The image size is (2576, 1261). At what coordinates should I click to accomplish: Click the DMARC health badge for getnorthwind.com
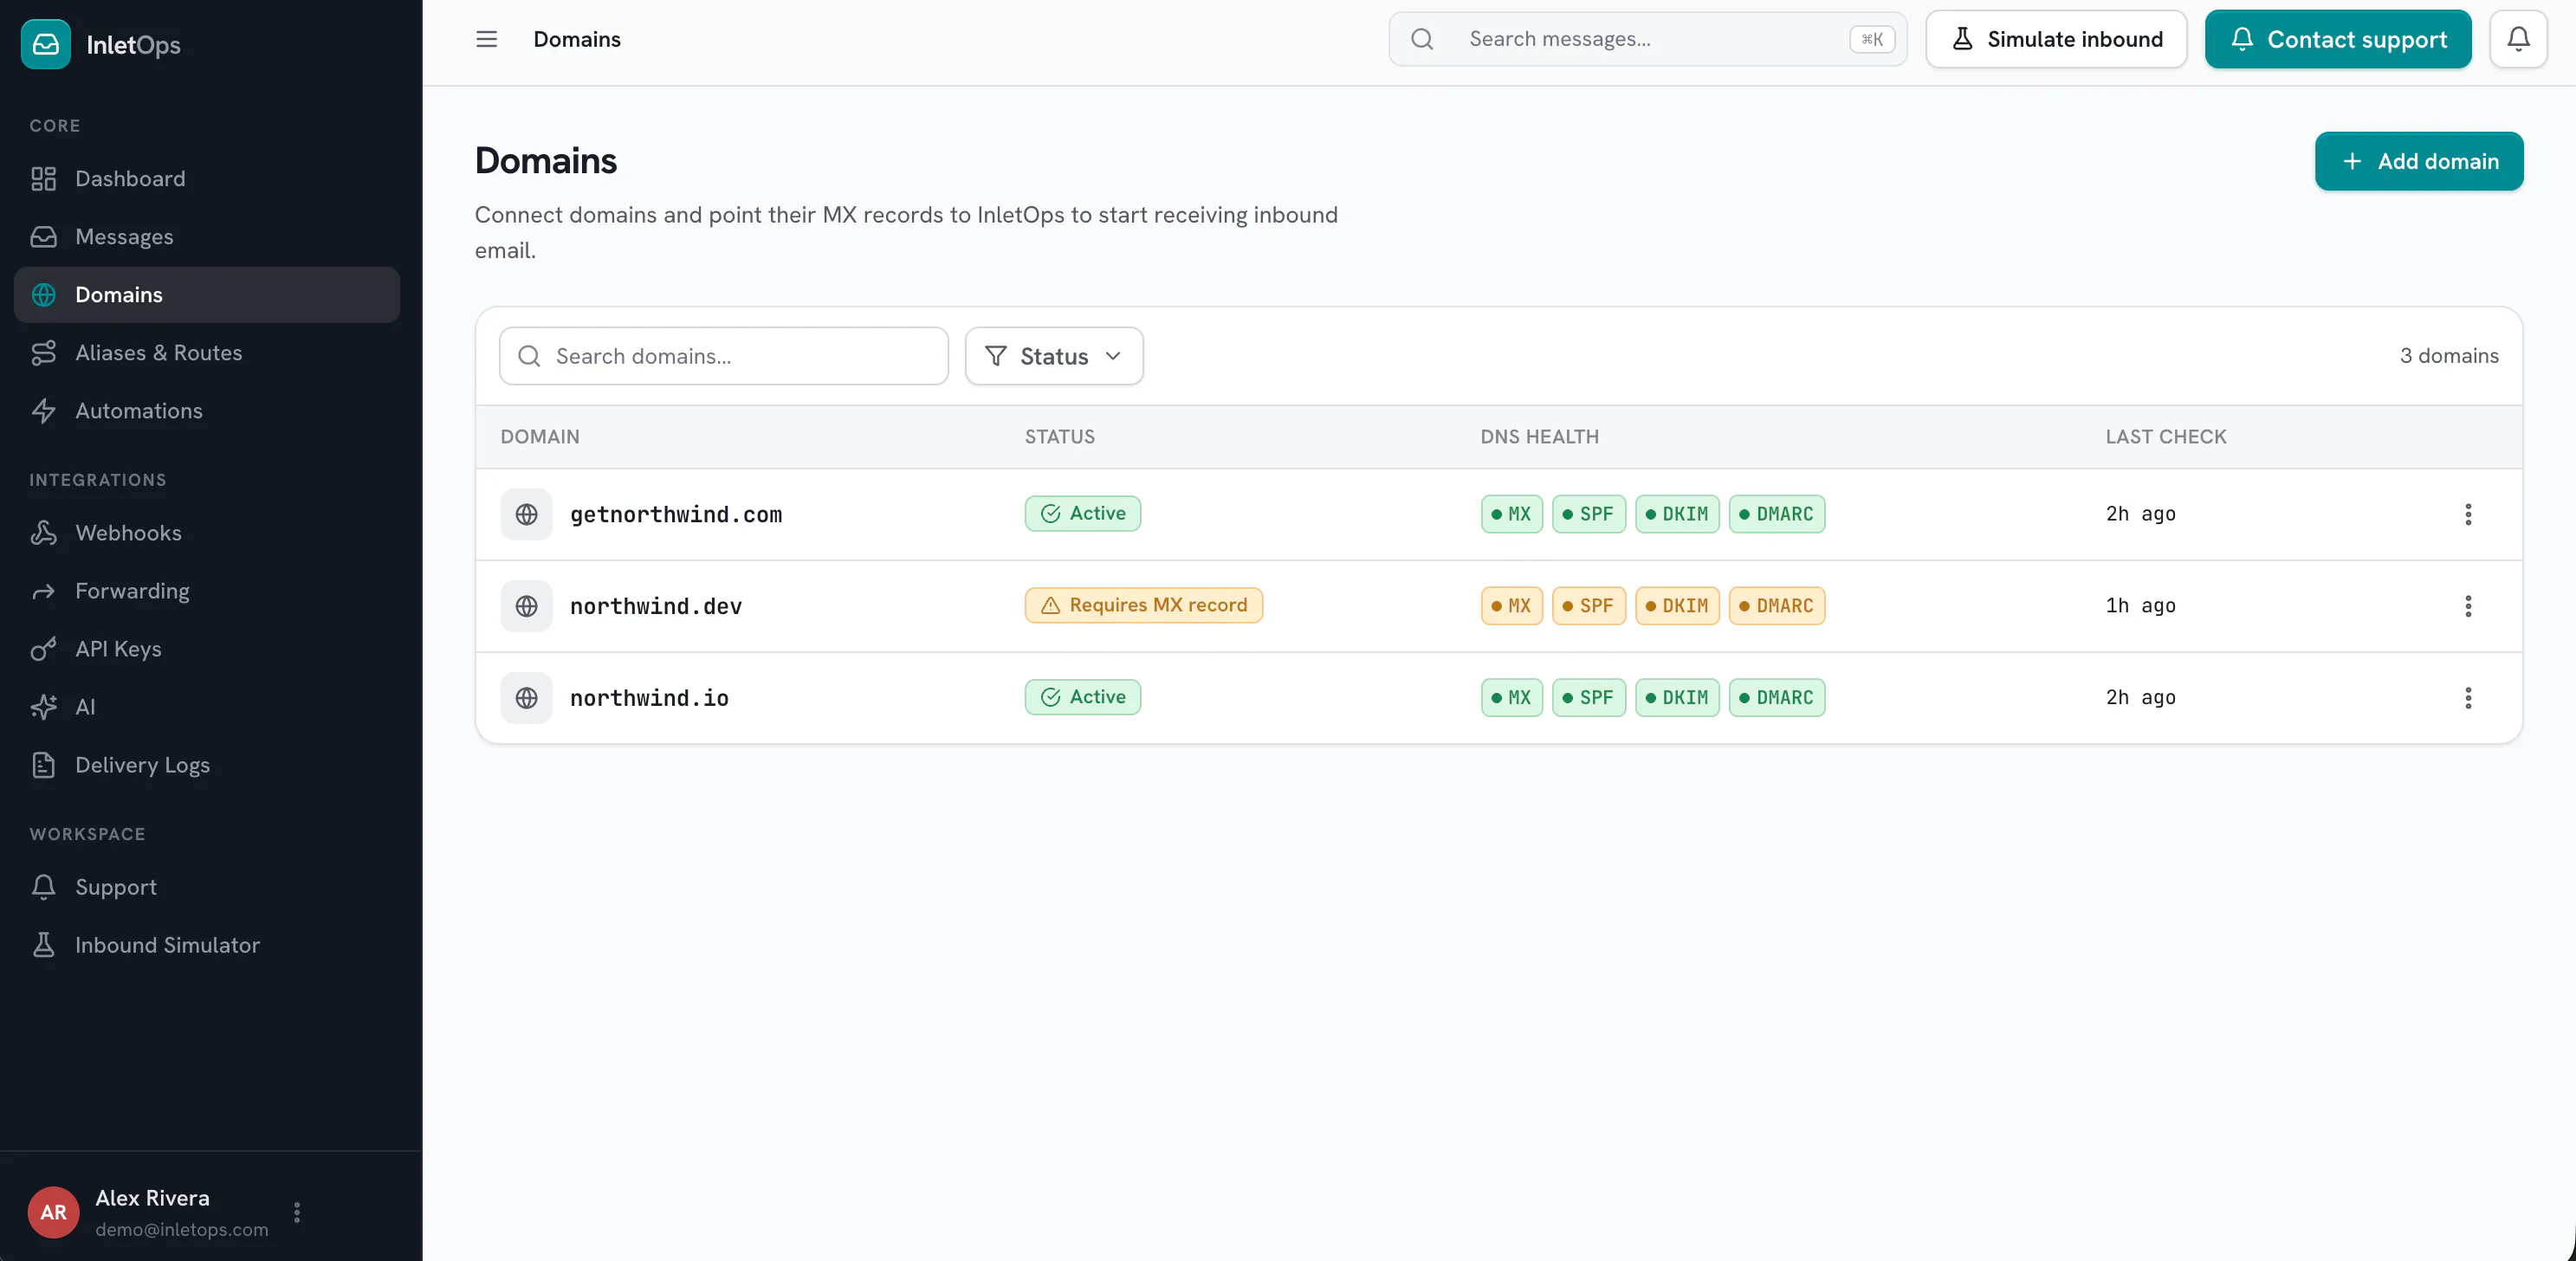(x=1777, y=514)
